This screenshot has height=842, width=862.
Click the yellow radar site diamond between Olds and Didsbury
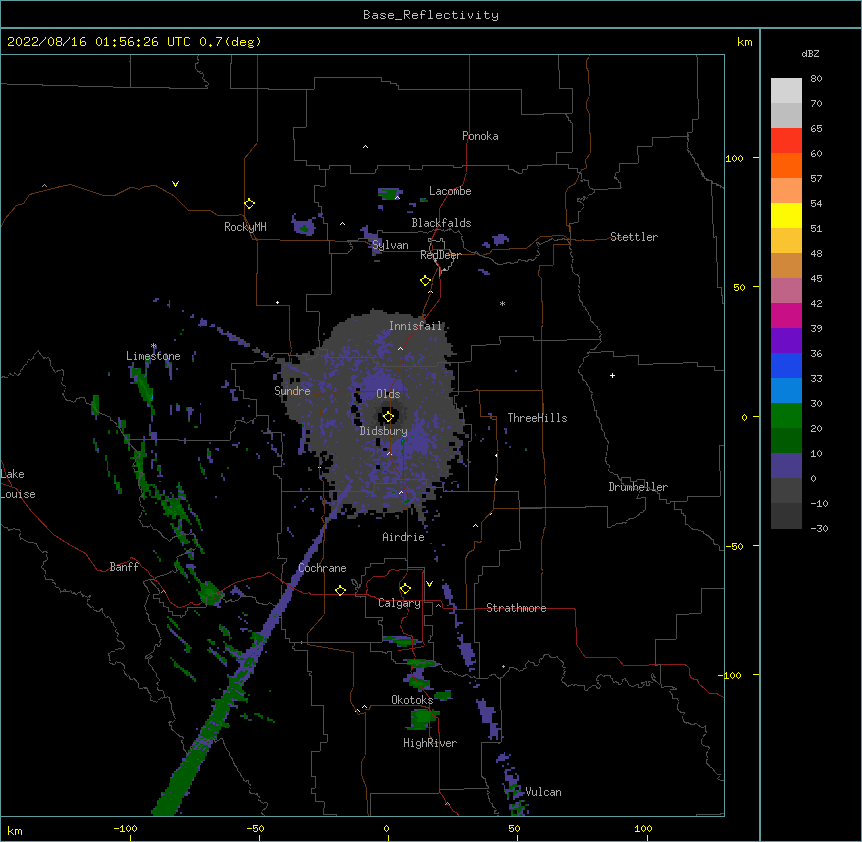click(389, 417)
